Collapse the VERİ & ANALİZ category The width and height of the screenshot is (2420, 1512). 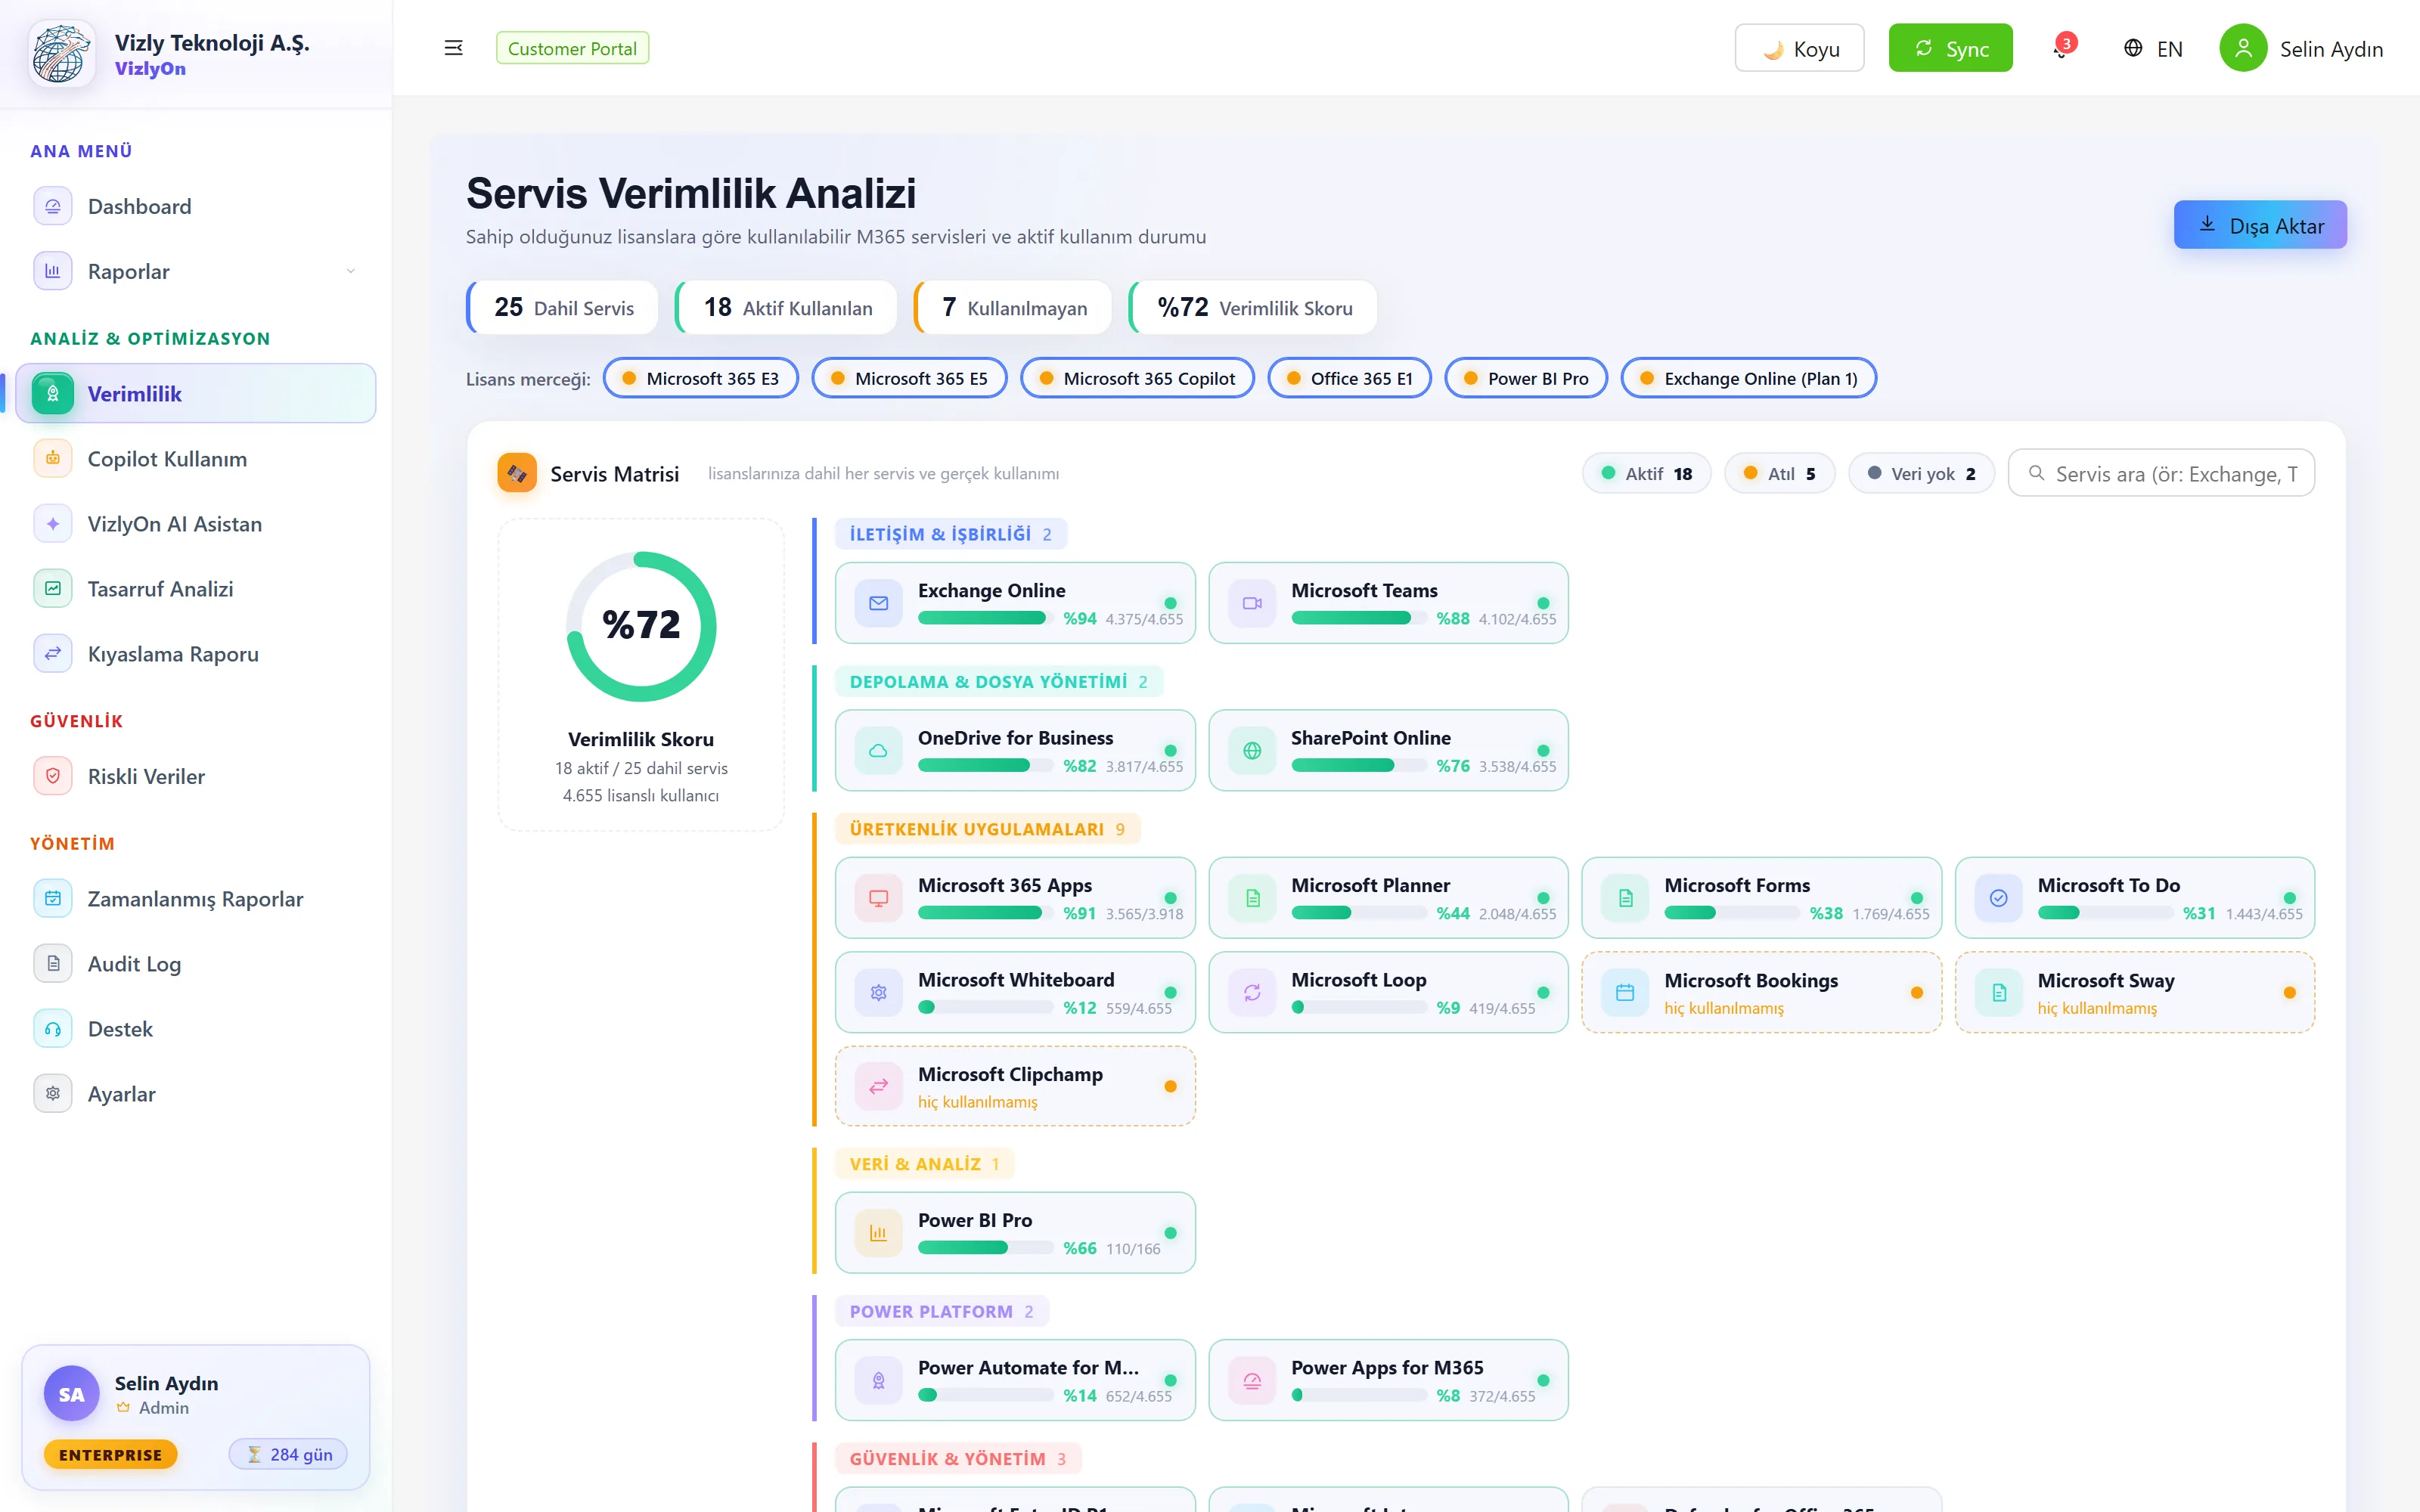pyautogui.click(x=925, y=1163)
